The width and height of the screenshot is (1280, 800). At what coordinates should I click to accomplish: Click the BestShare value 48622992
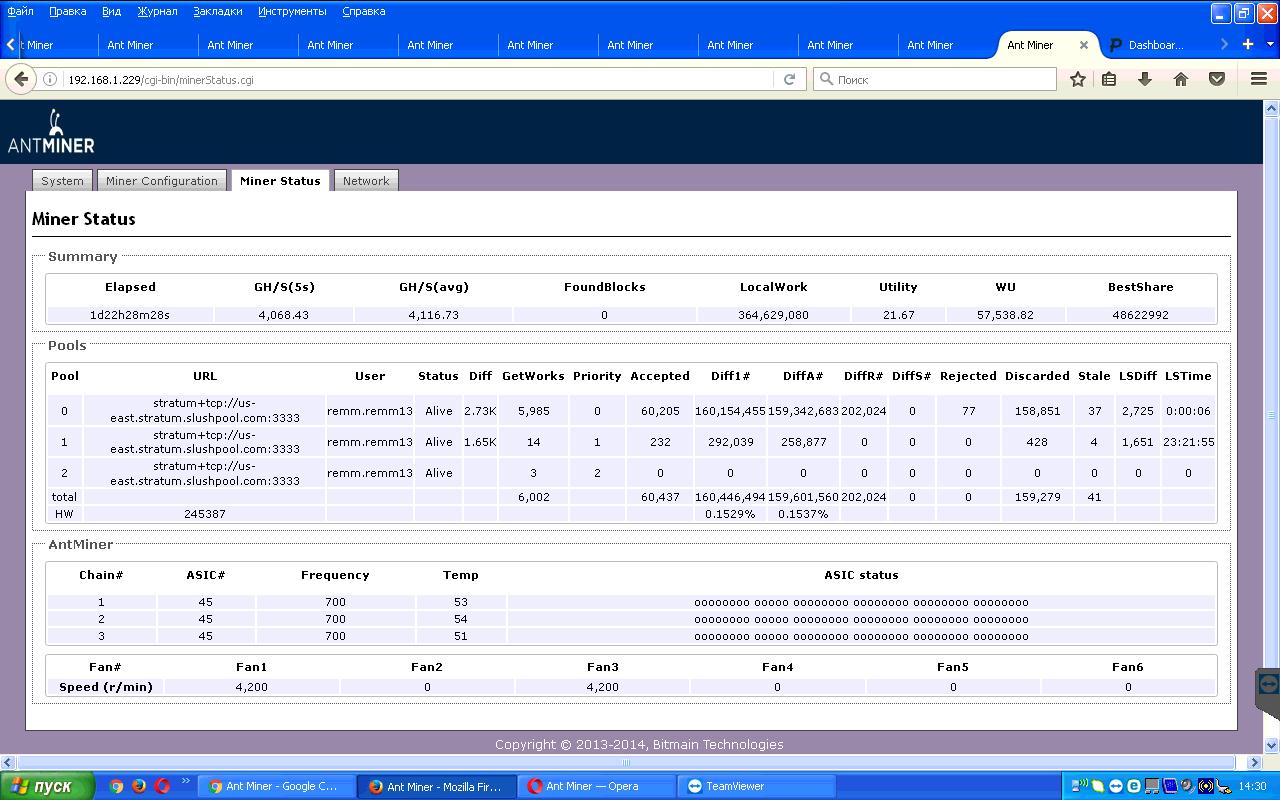[x=1140, y=315]
